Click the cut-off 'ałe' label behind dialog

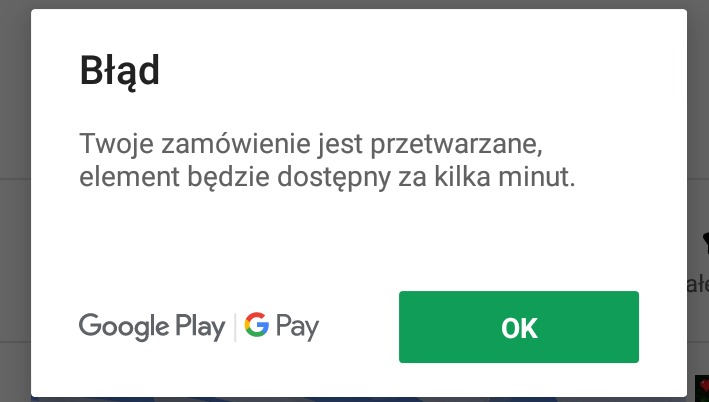pyautogui.click(x=698, y=285)
